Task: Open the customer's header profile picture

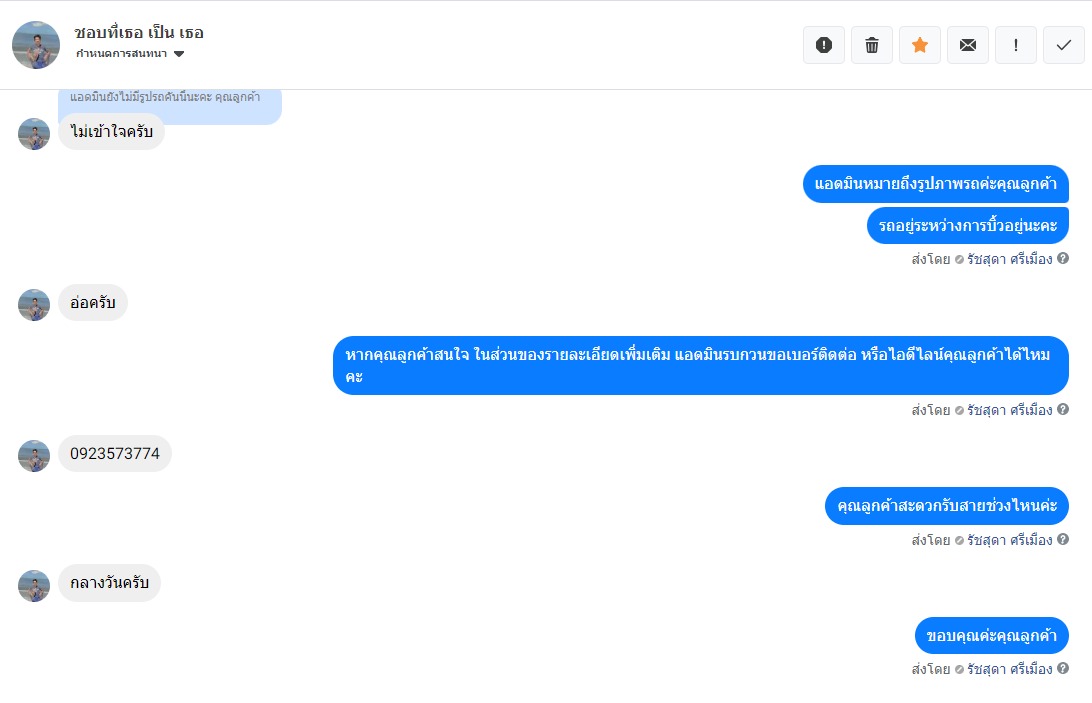Action: [x=36, y=45]
